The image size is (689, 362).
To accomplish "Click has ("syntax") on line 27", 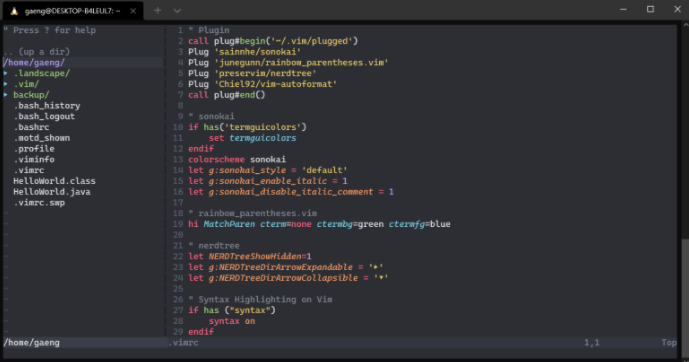I will [239, 310].
